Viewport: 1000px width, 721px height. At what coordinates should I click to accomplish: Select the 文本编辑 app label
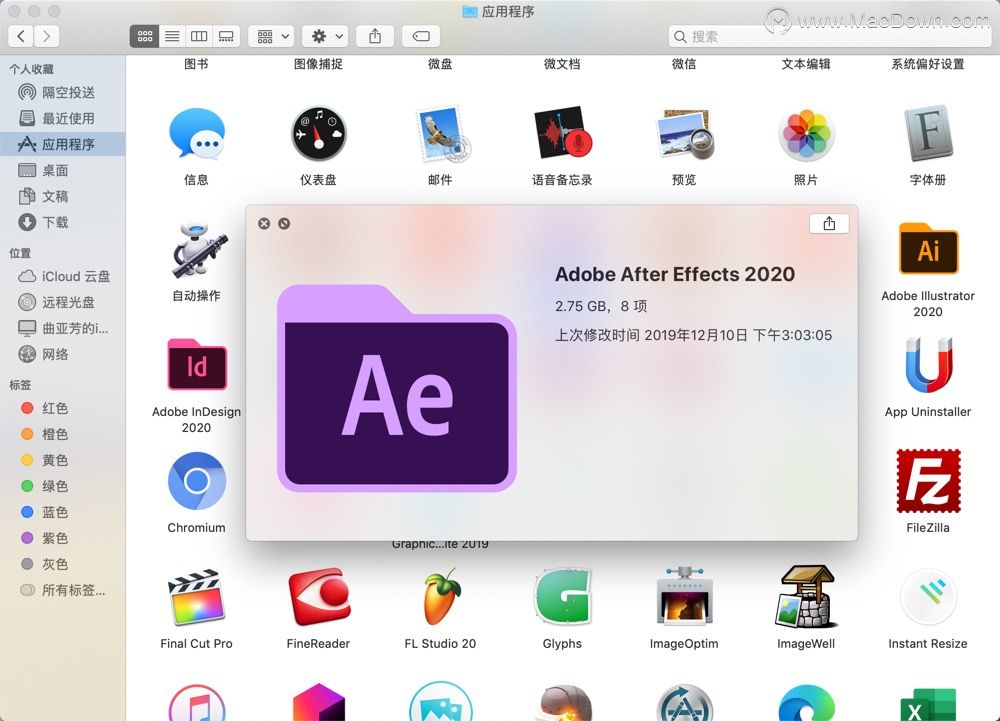(x=806, y=64)
